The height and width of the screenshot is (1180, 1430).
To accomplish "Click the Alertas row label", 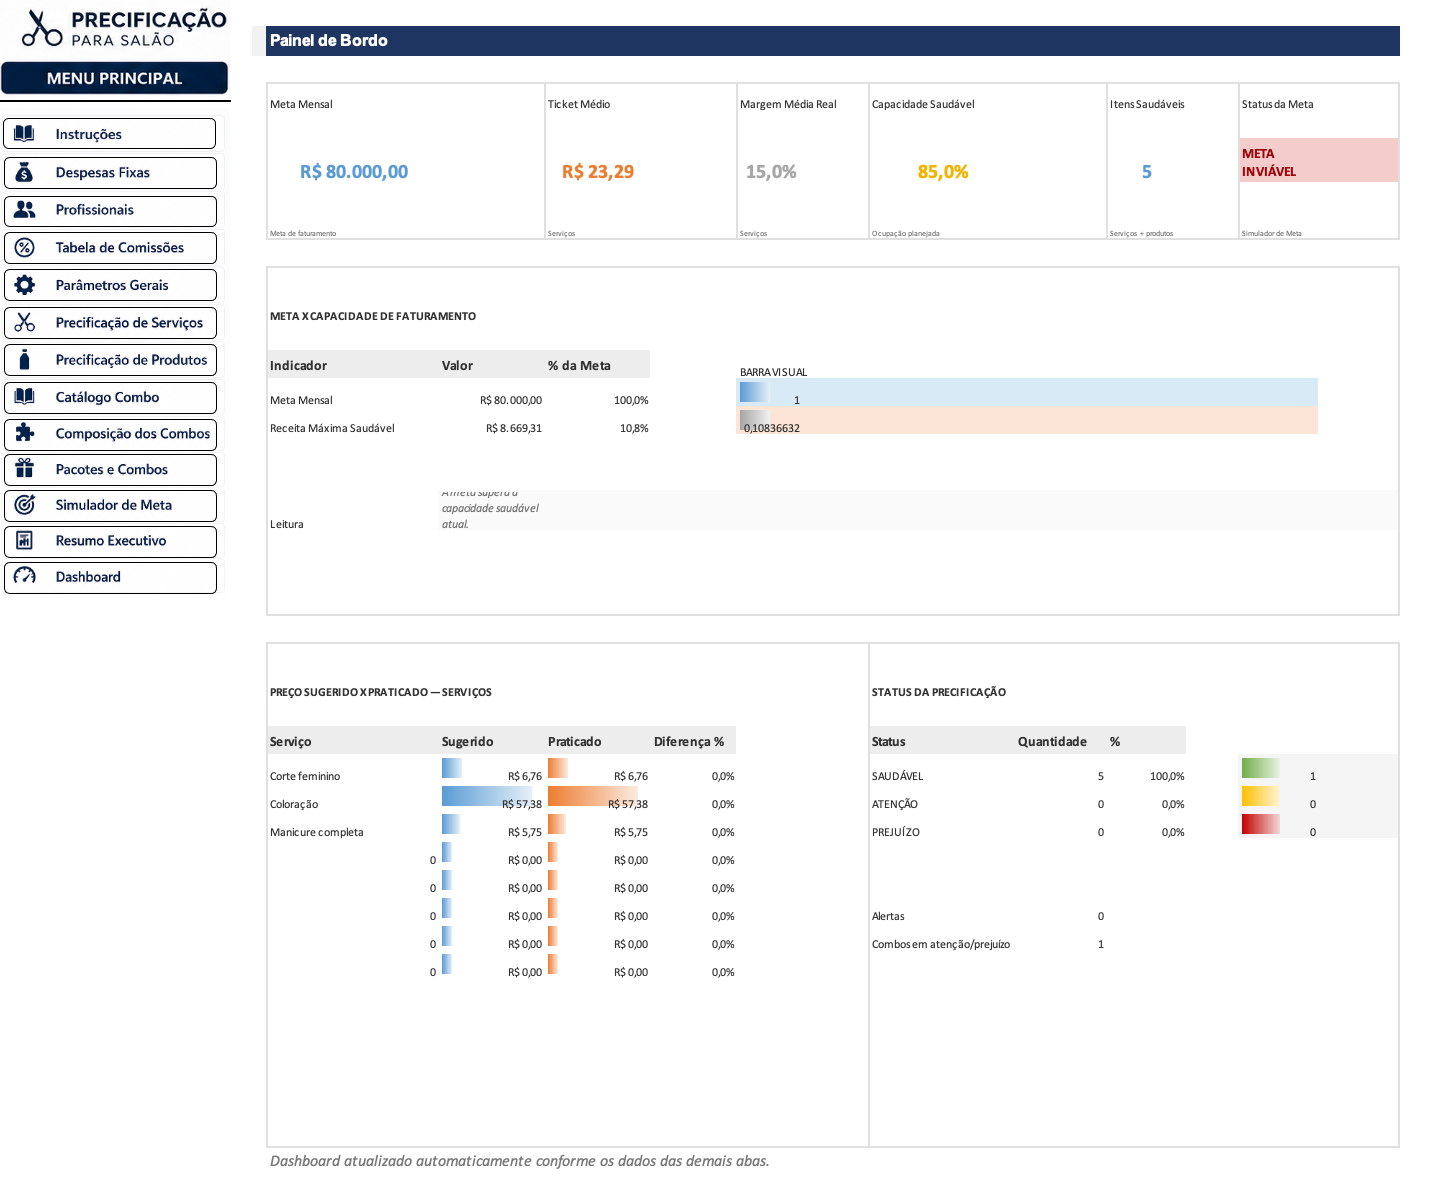I will pyautogui.click(x=888, y=916).
